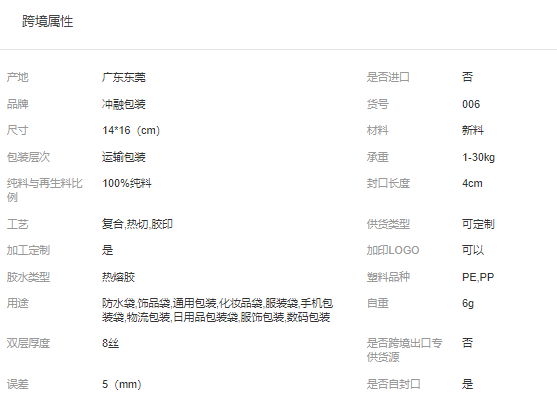Viewport: 557px width, 397px height.
Task: Click the 封口长度 label
Action: click(388, 183)
